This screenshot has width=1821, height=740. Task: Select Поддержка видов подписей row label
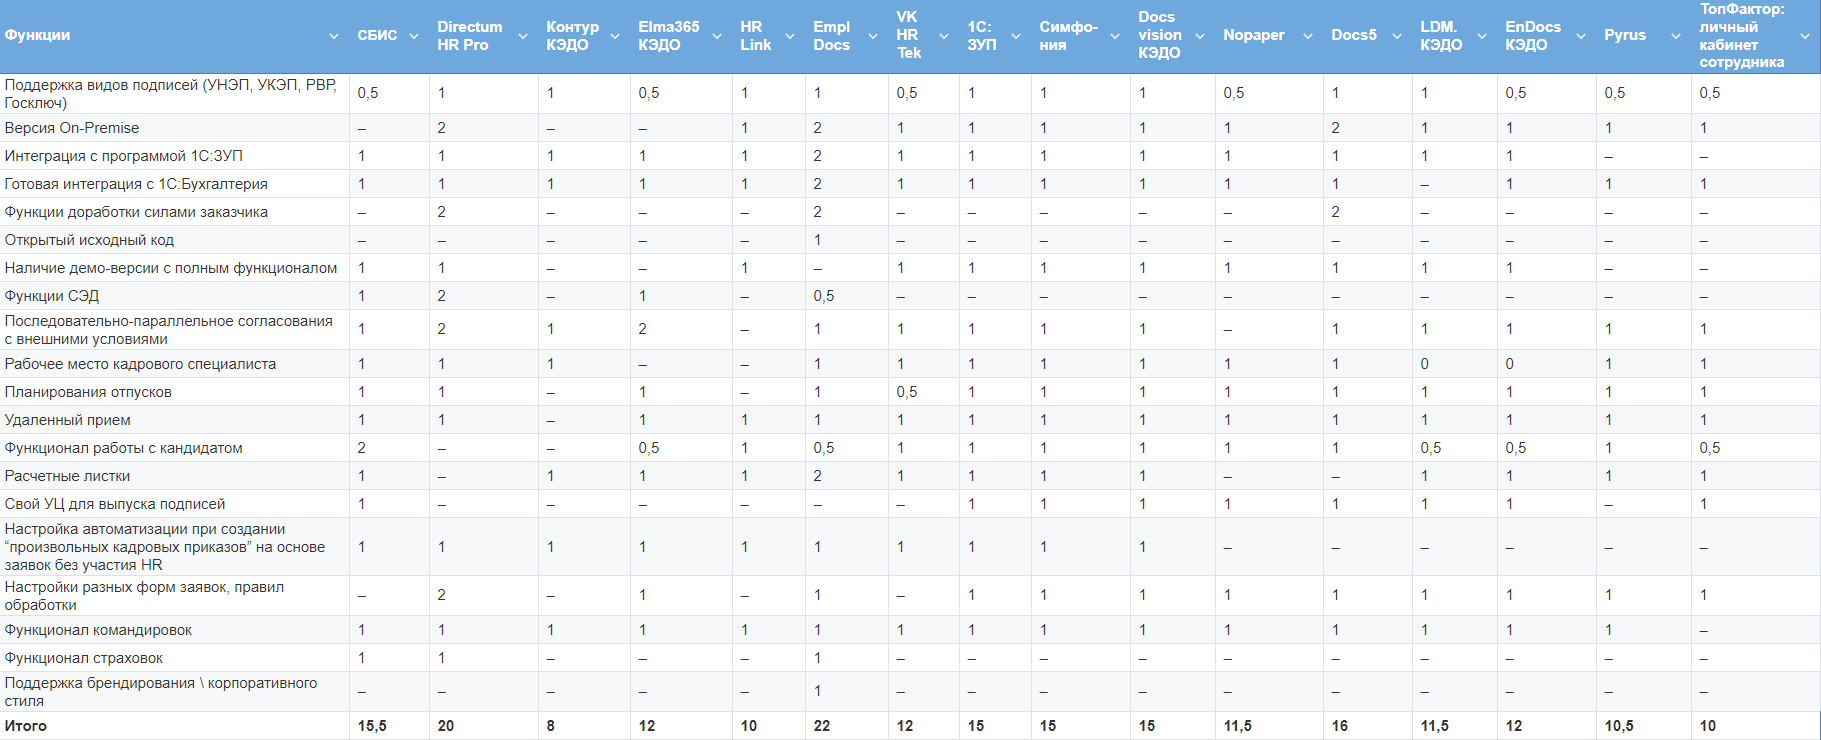click(x=170, y=94)
